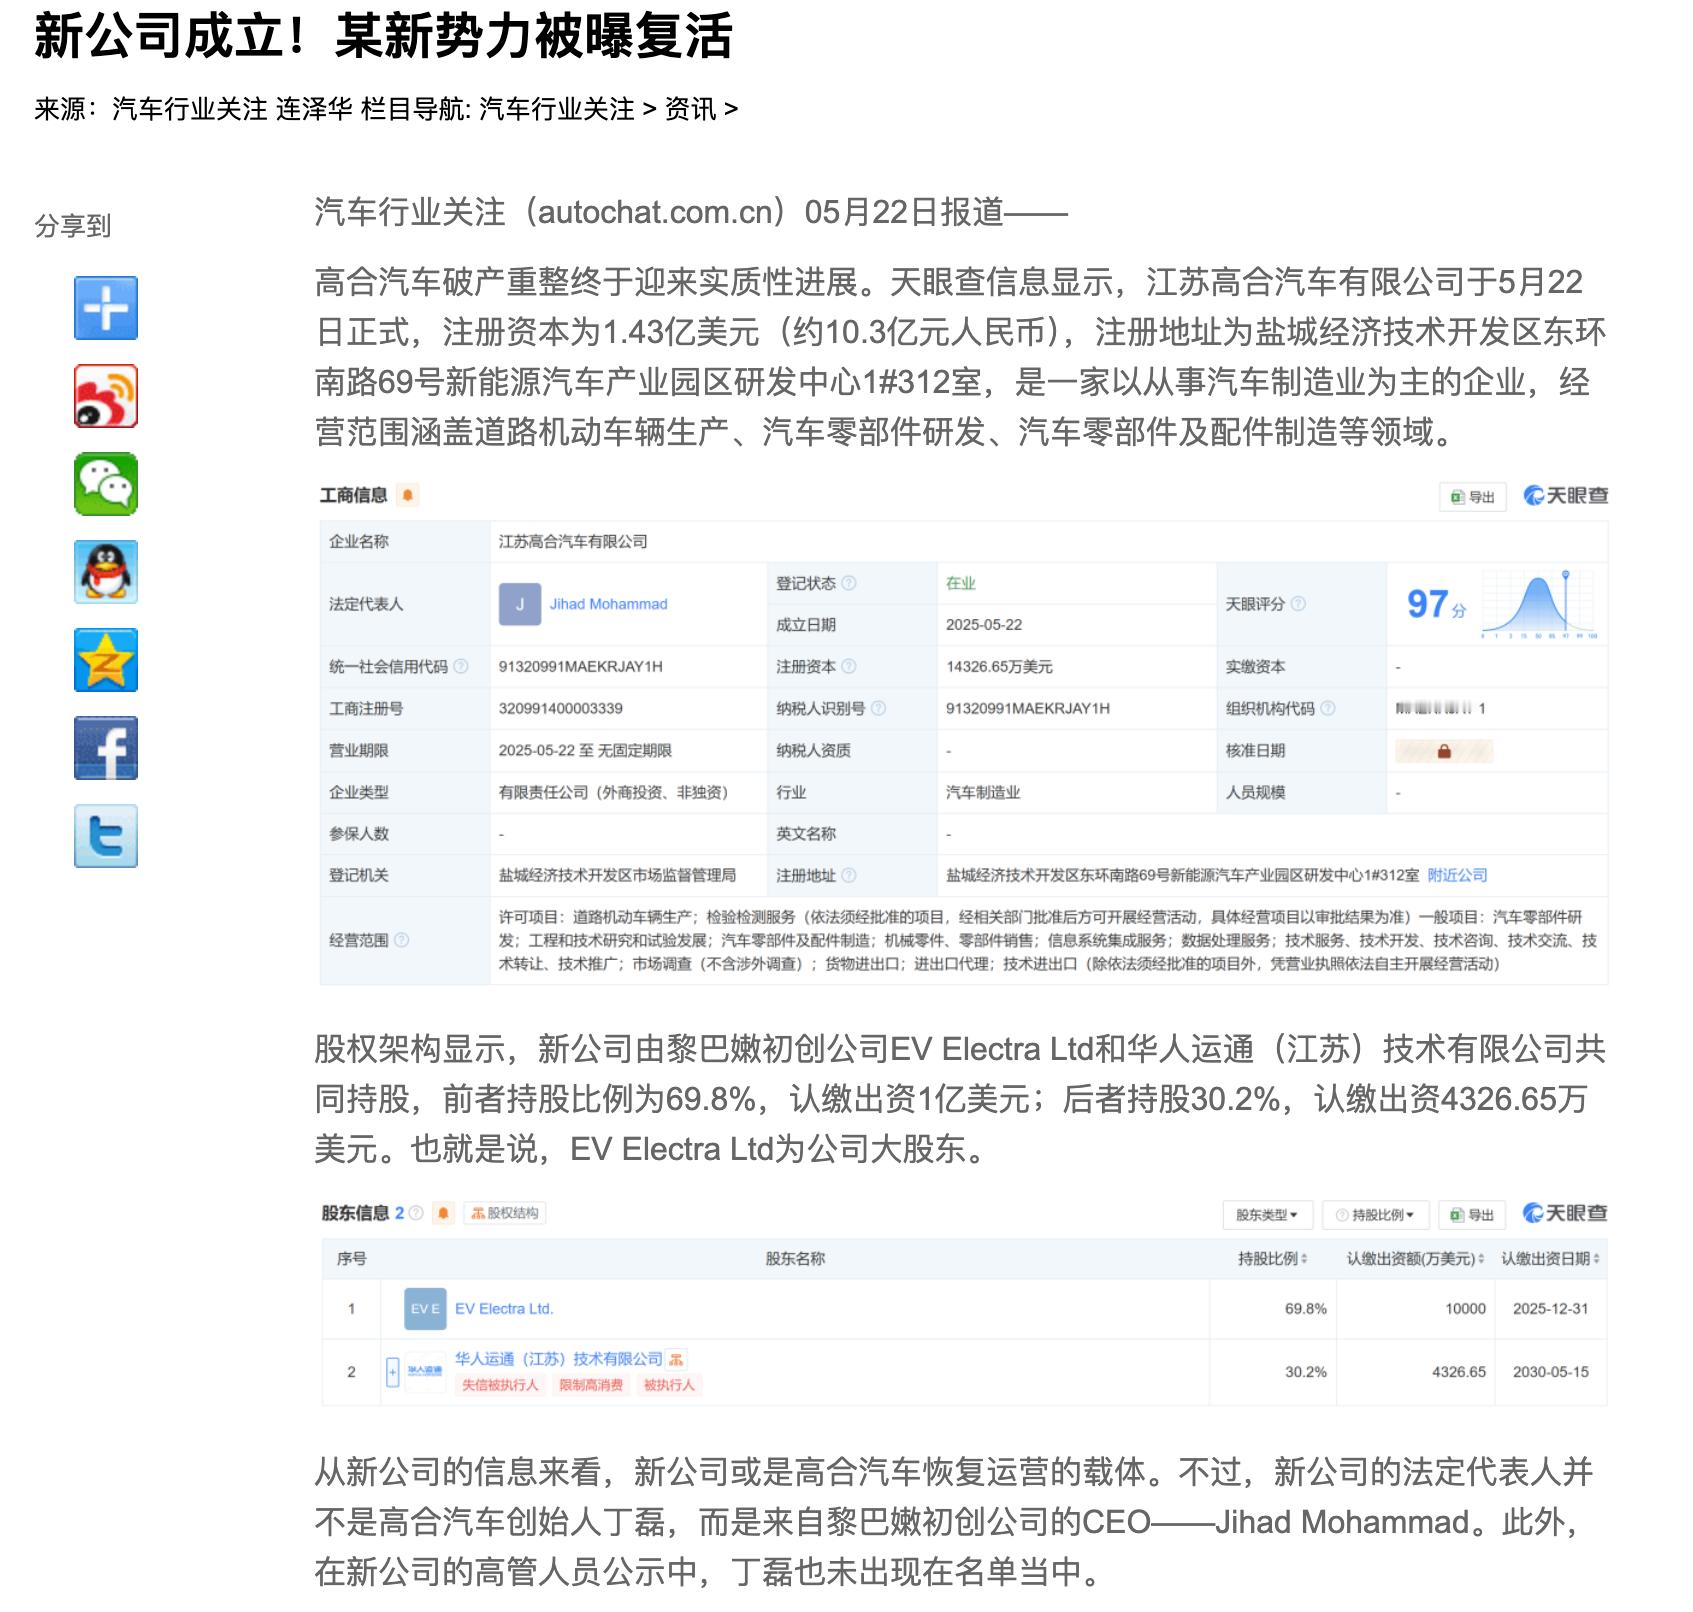This screenshot has width=1693, height=1612.
Task: Click registration number 320991400003339
Action: (561, 708)
